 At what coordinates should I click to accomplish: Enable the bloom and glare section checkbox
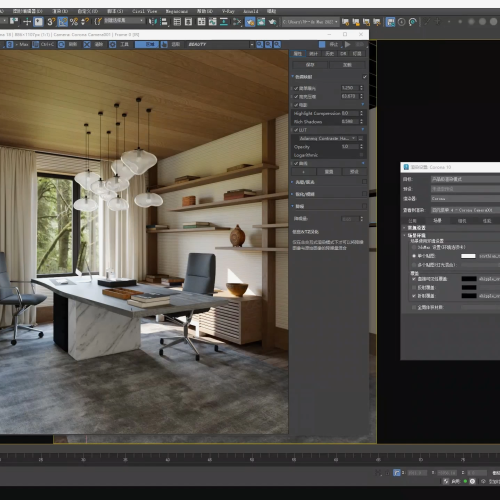coord(364,182)
